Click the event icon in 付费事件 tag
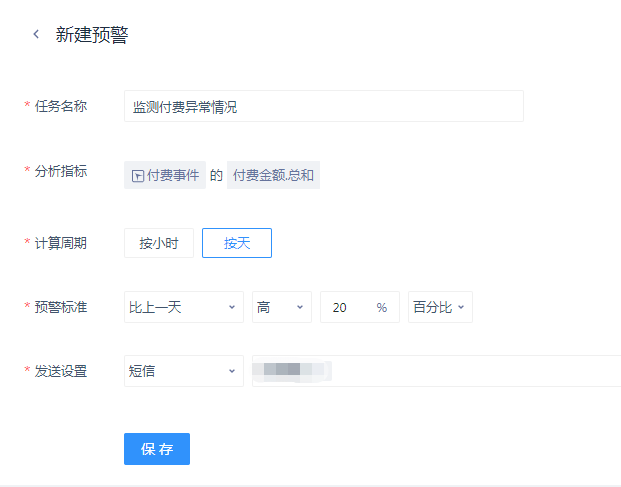 pyautogui.click(x=138, y=176)
